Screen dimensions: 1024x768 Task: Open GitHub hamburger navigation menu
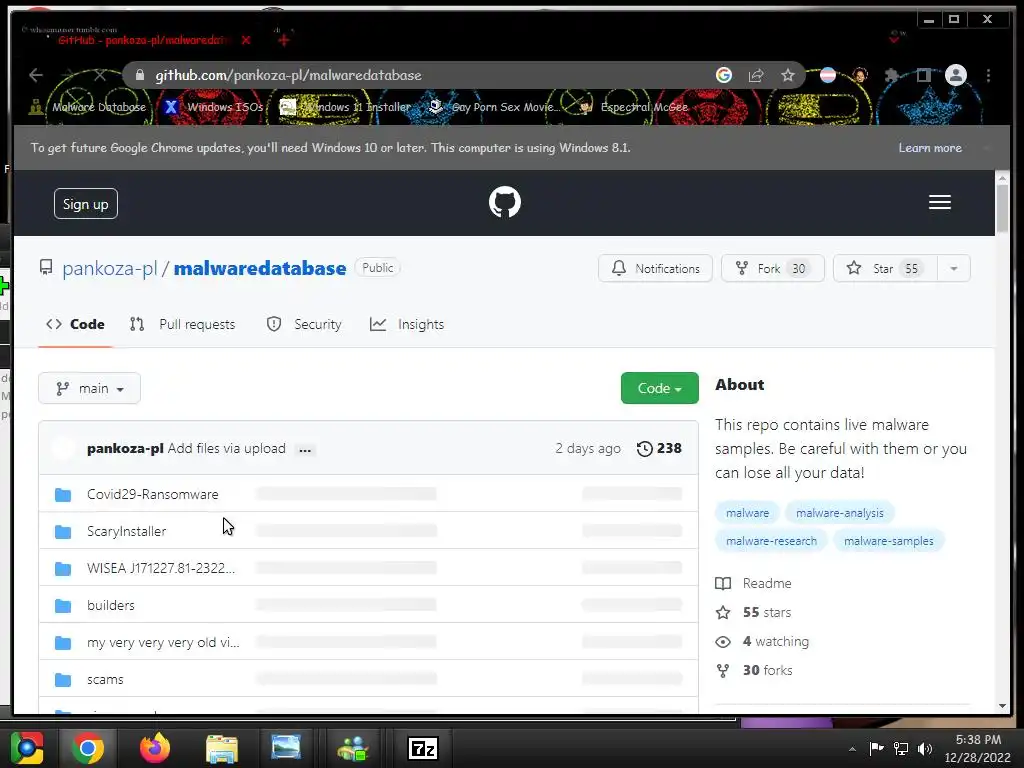point(940,202)
